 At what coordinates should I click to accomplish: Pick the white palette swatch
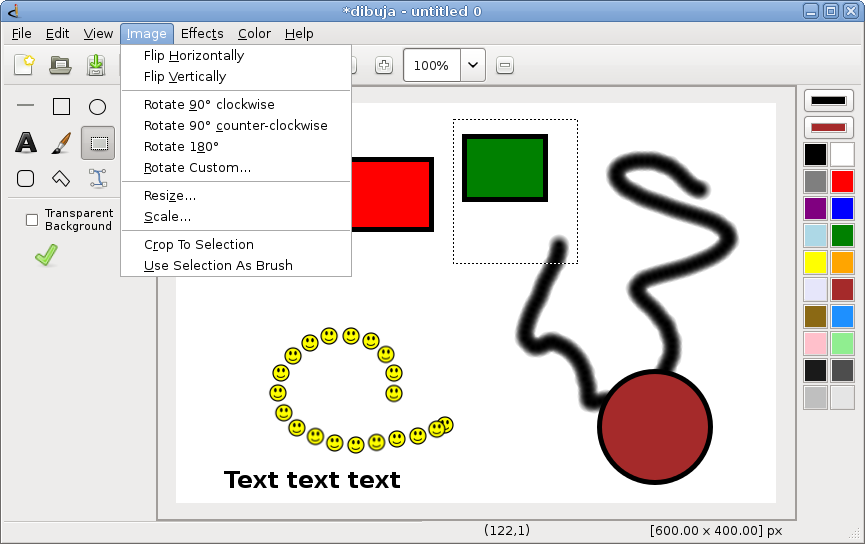click(x=842, y=154)
